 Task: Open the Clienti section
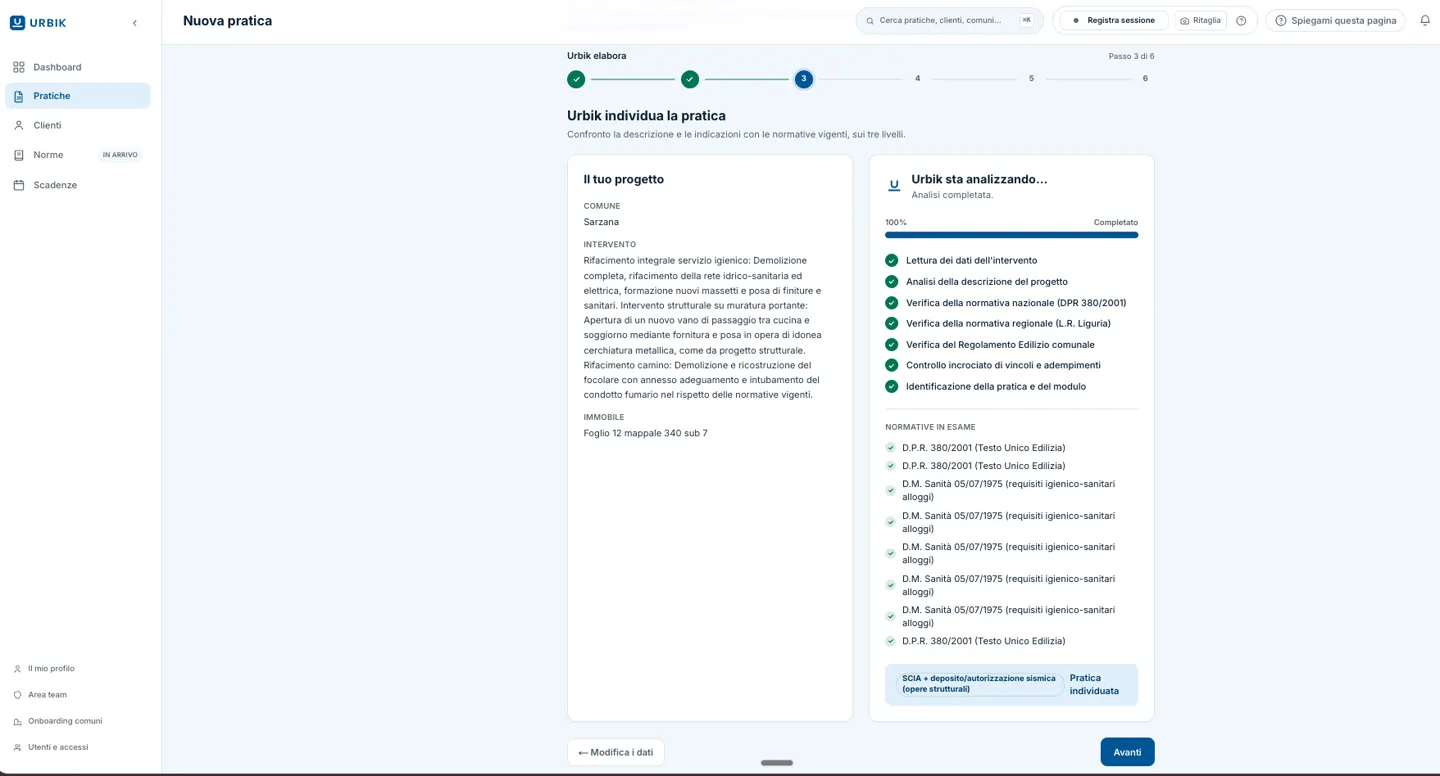(78, 125)
